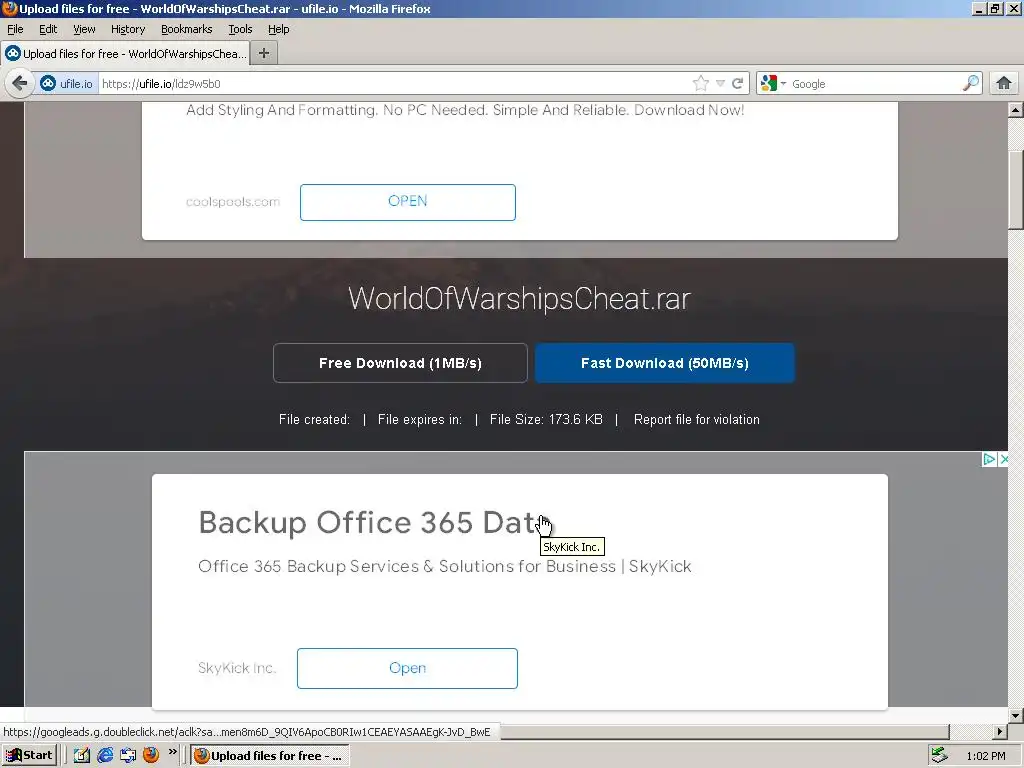Image resolution: width=1024 pixels, height=768 pixels.
Task: Open the Windows Start menu
Action: click(29, 756)
